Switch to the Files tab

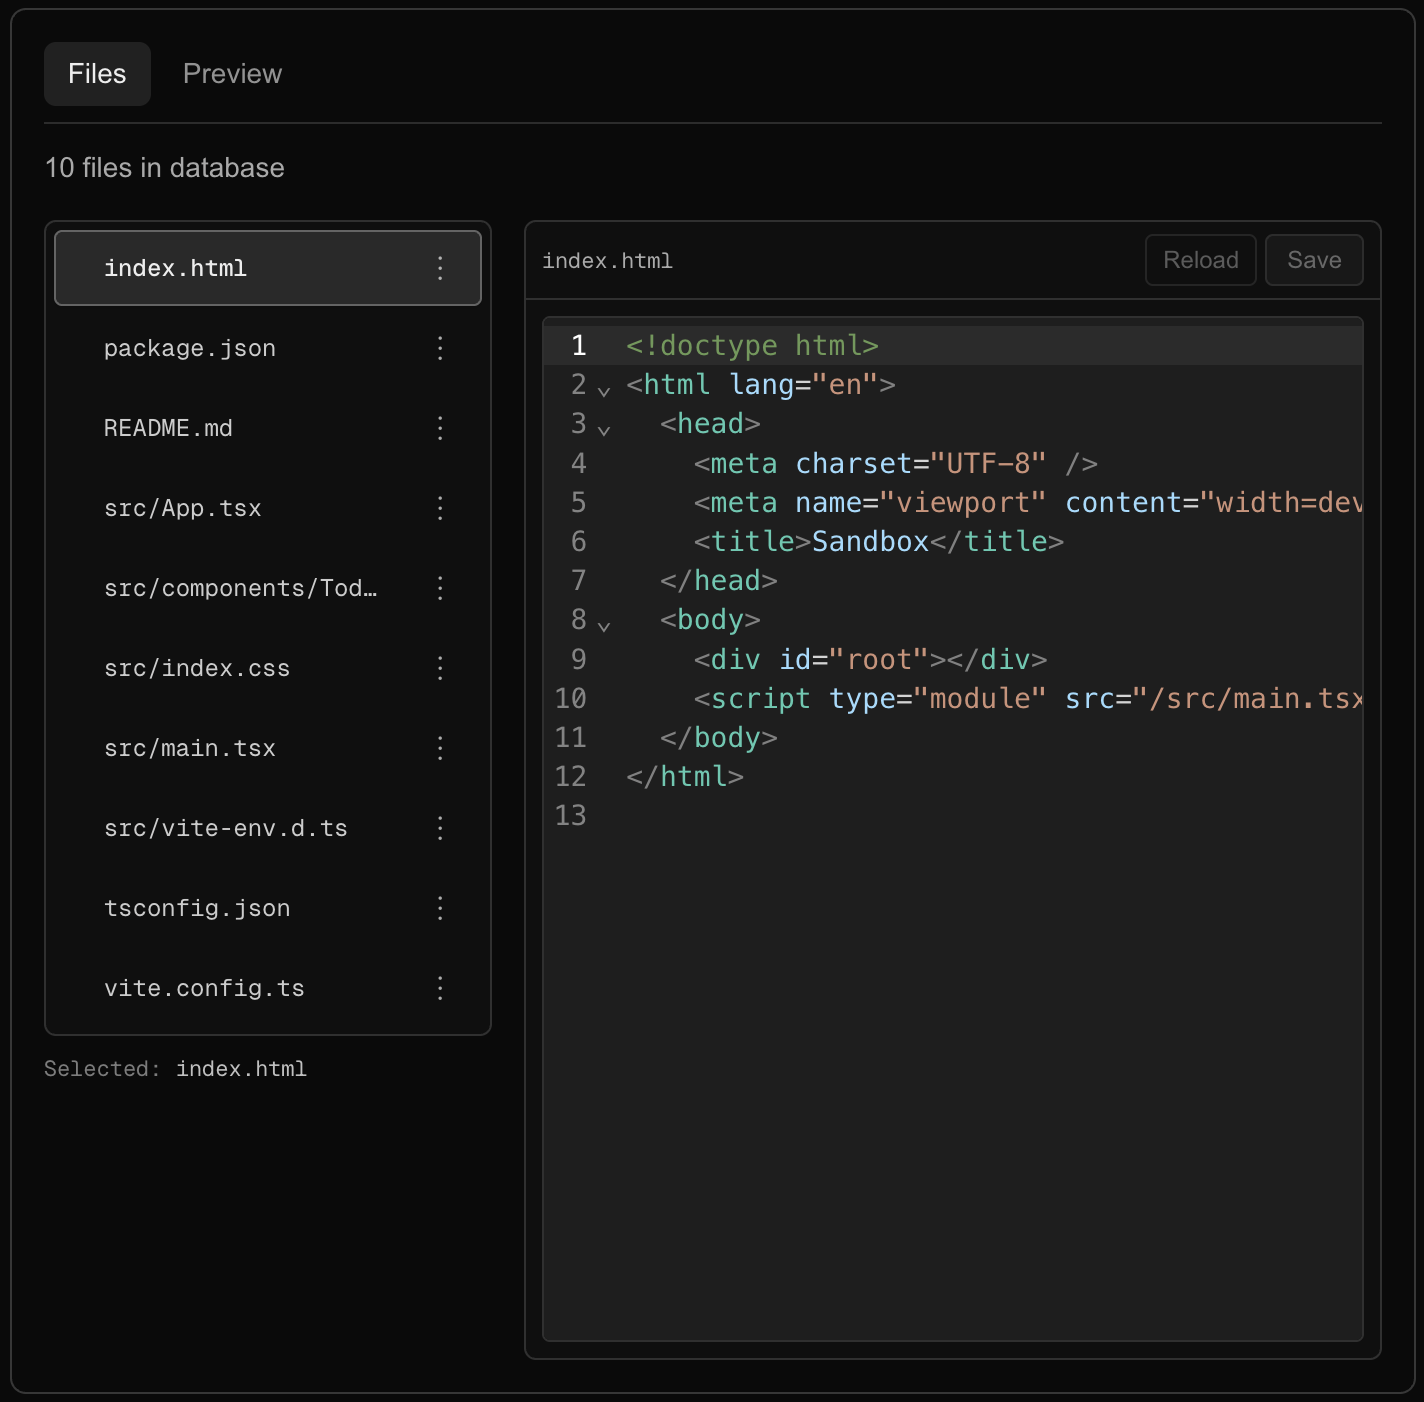96,73
